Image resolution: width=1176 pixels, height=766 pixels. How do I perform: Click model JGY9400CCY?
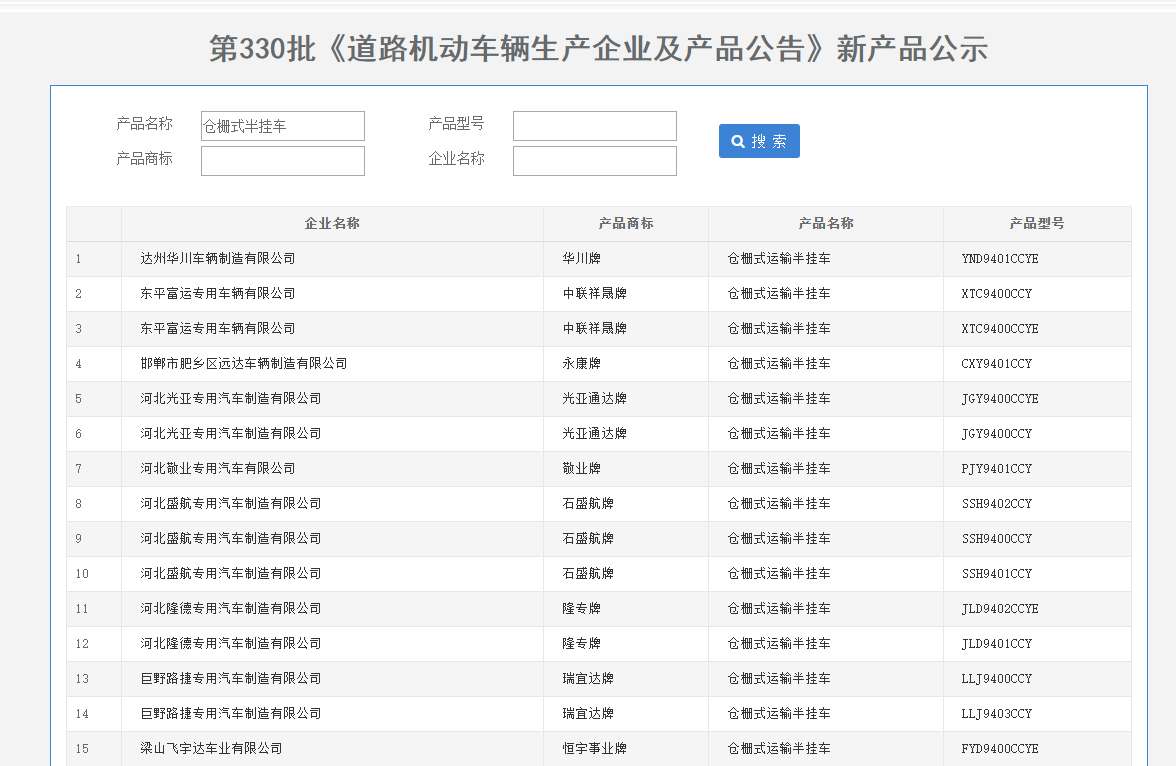point(997,434)
